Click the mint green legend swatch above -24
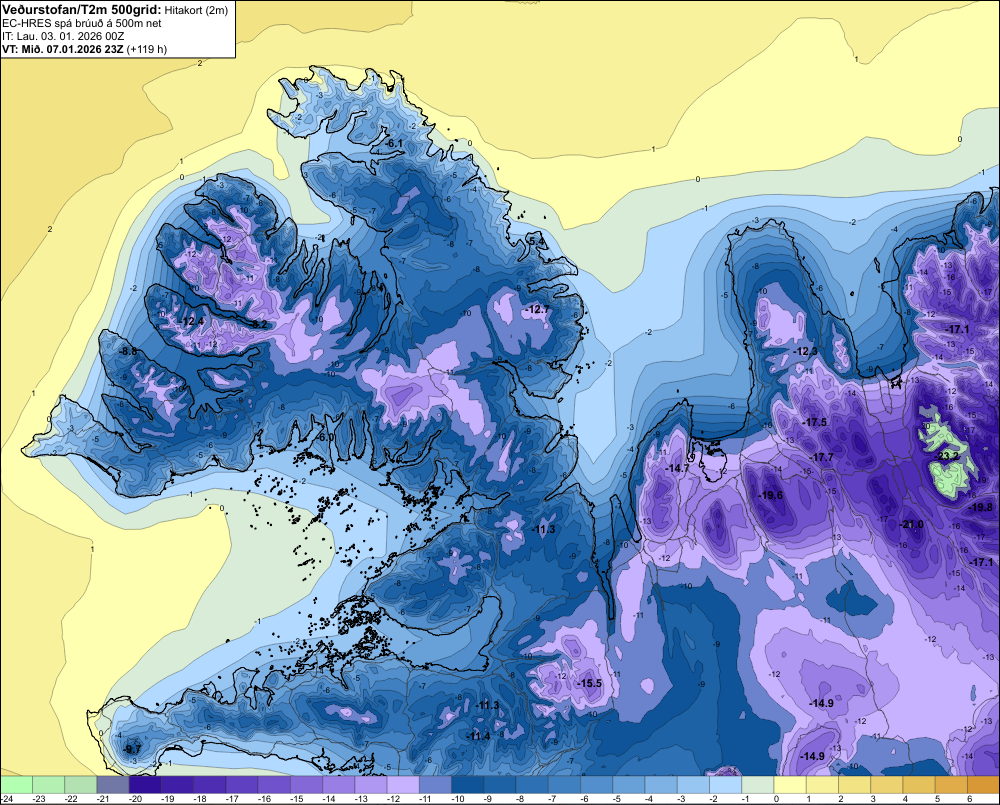Viewport: 1000px width, 805px height. coord(16,784)
